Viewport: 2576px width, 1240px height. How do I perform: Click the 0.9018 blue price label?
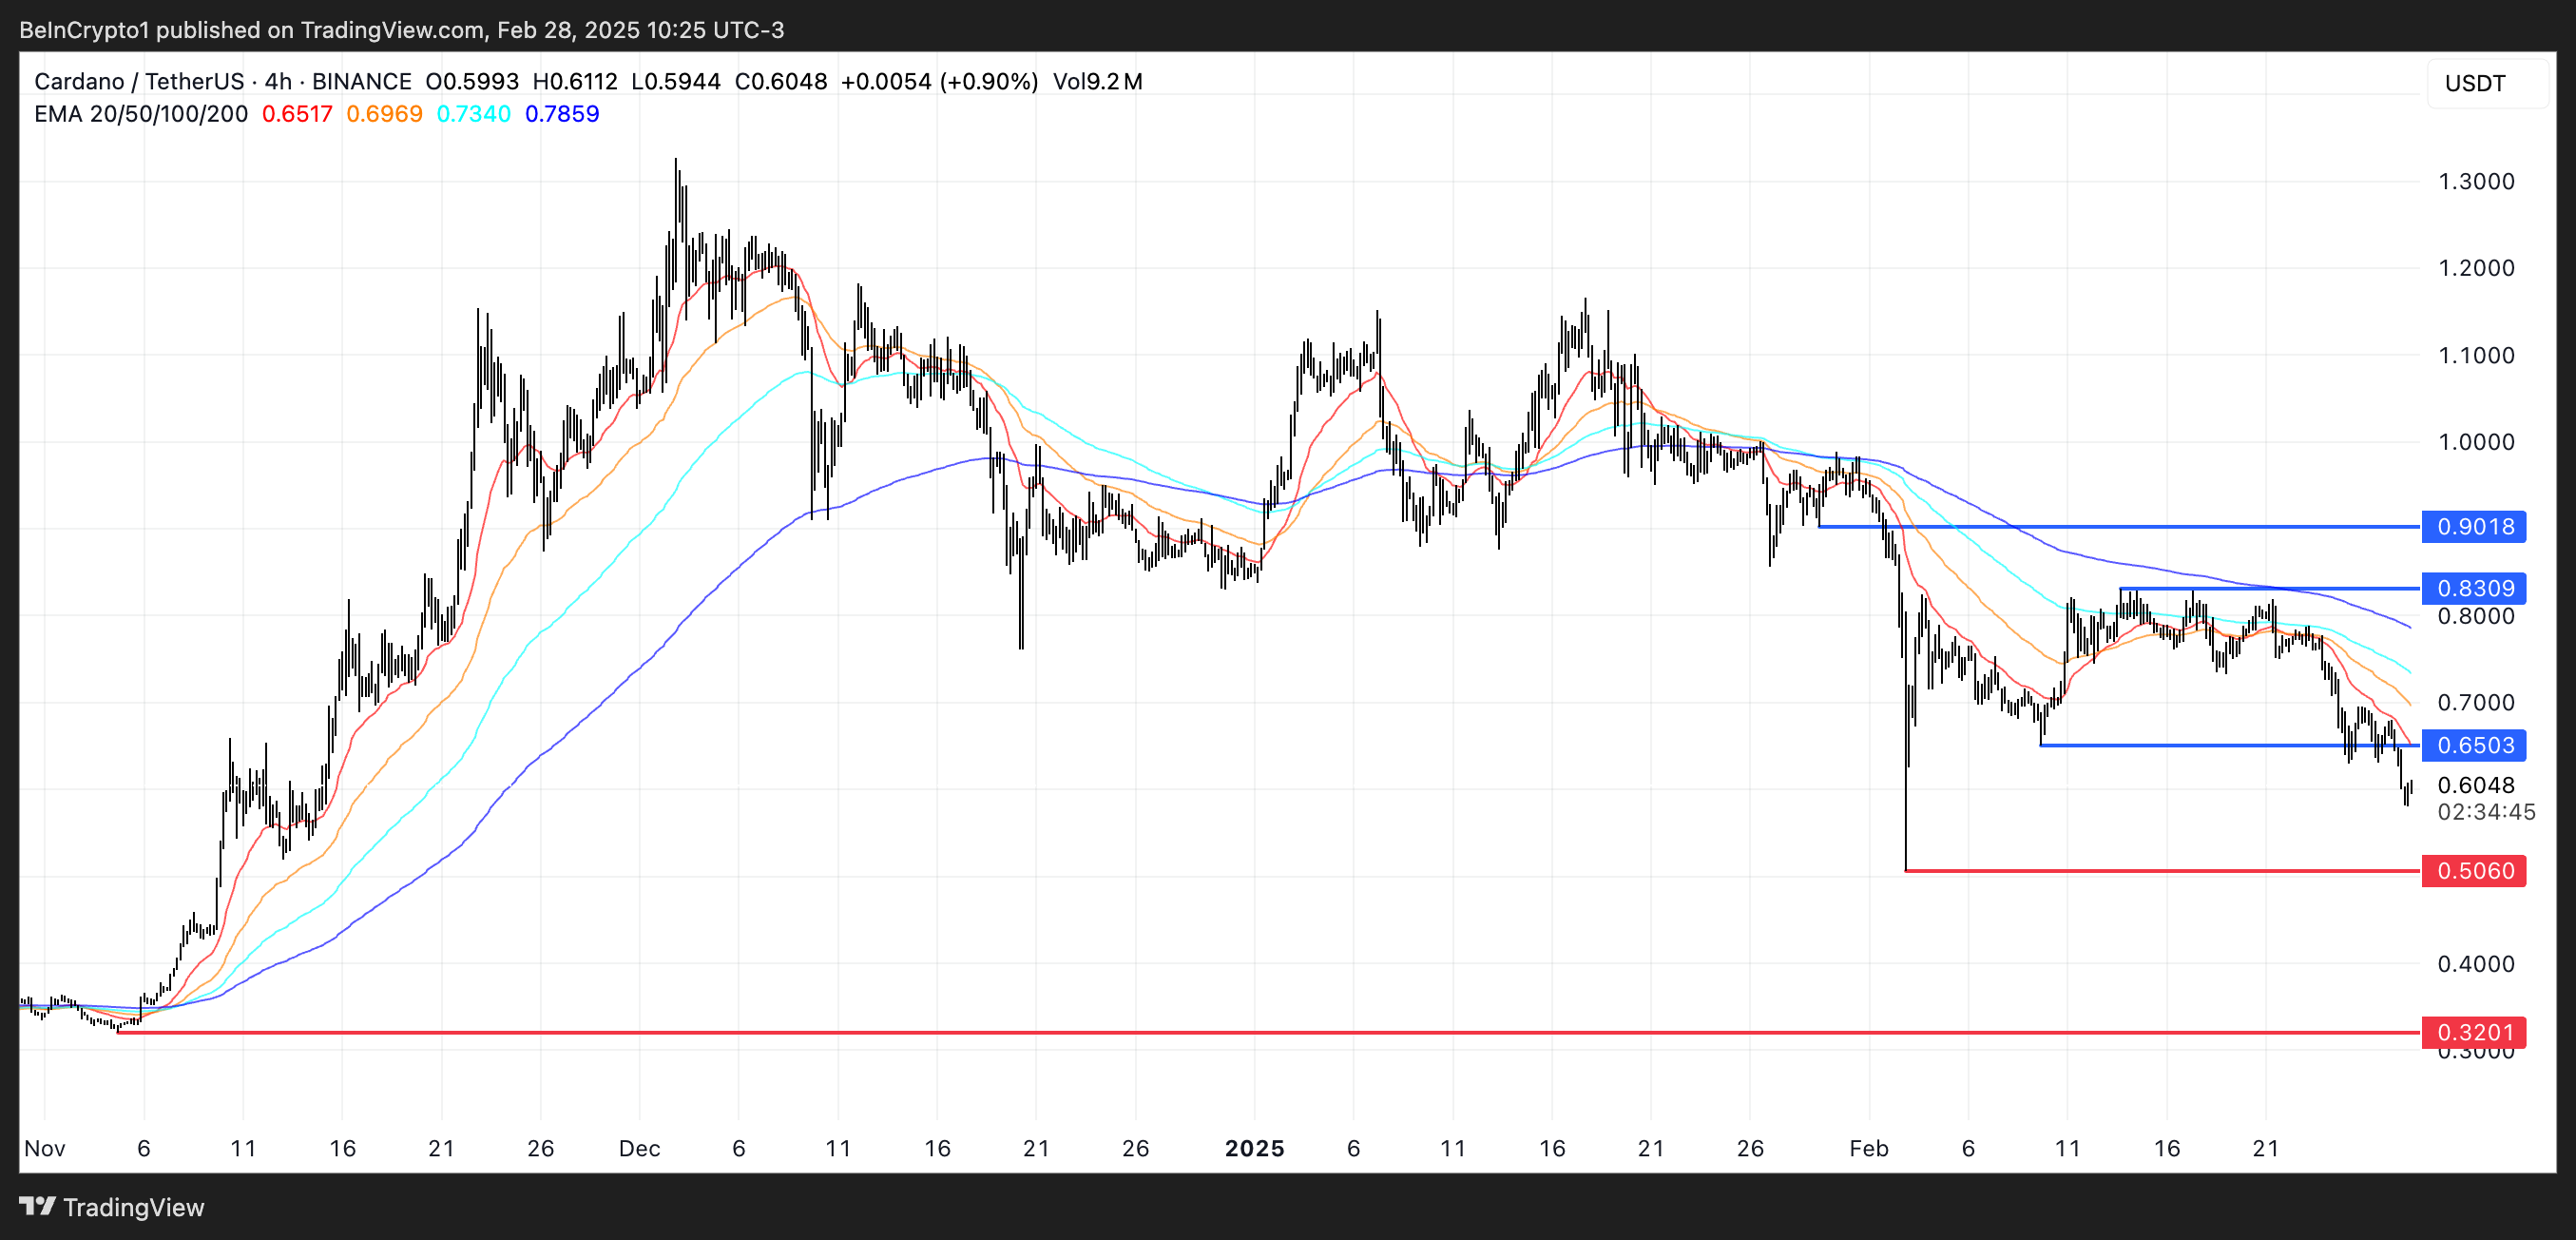(2474, 526)
